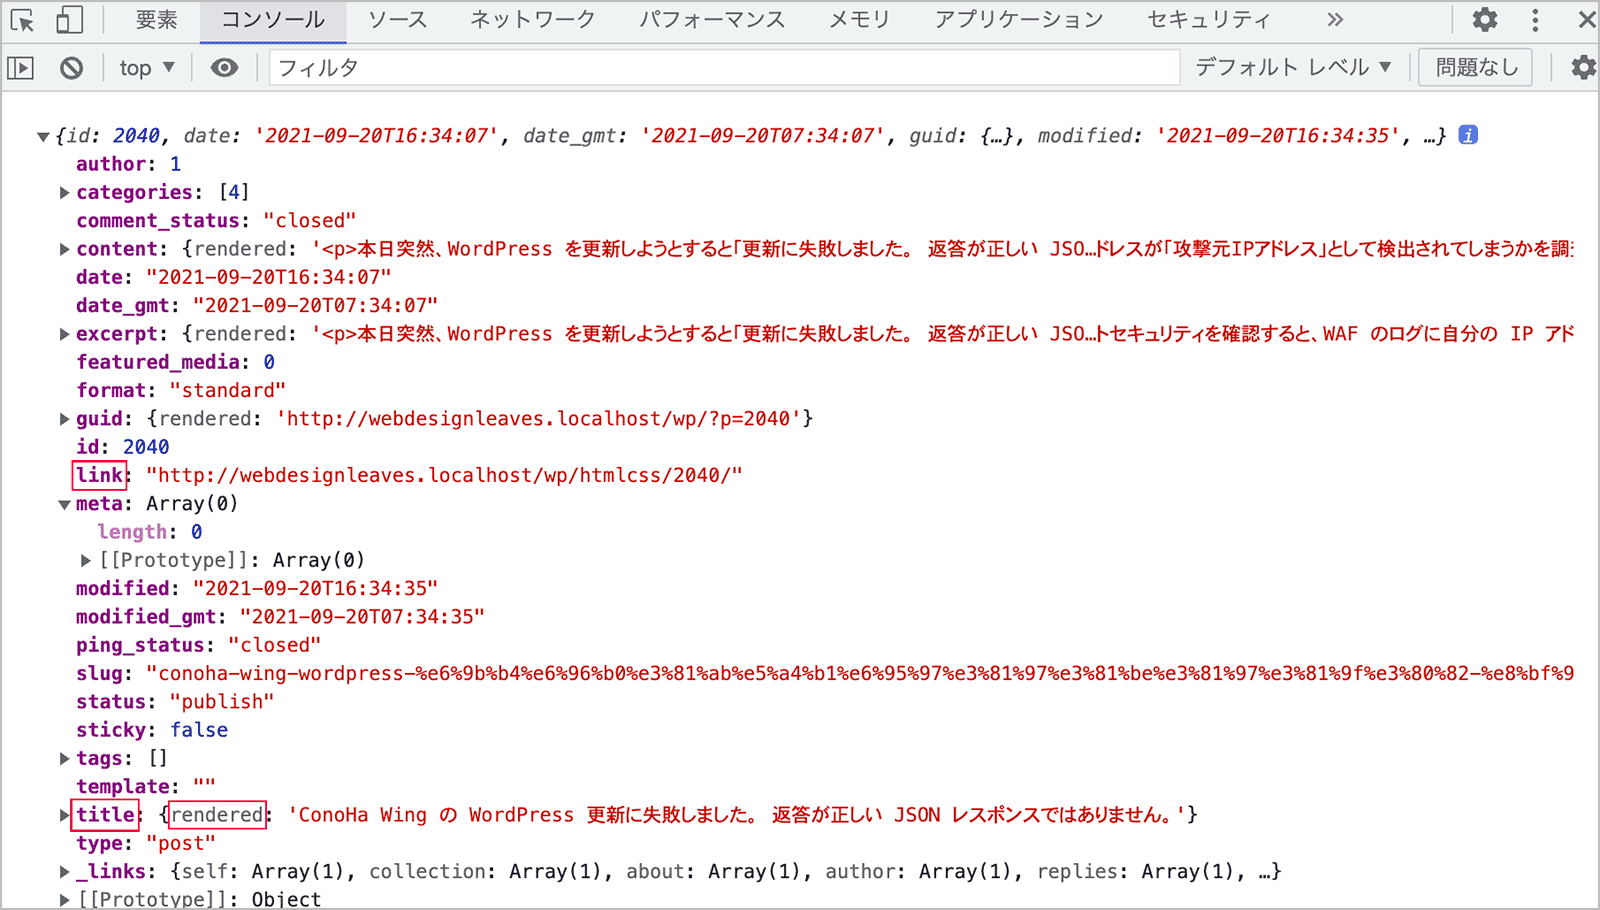Click into the フィルタ filter input field
Screen dimensions: 1600x910
(720, 68)
